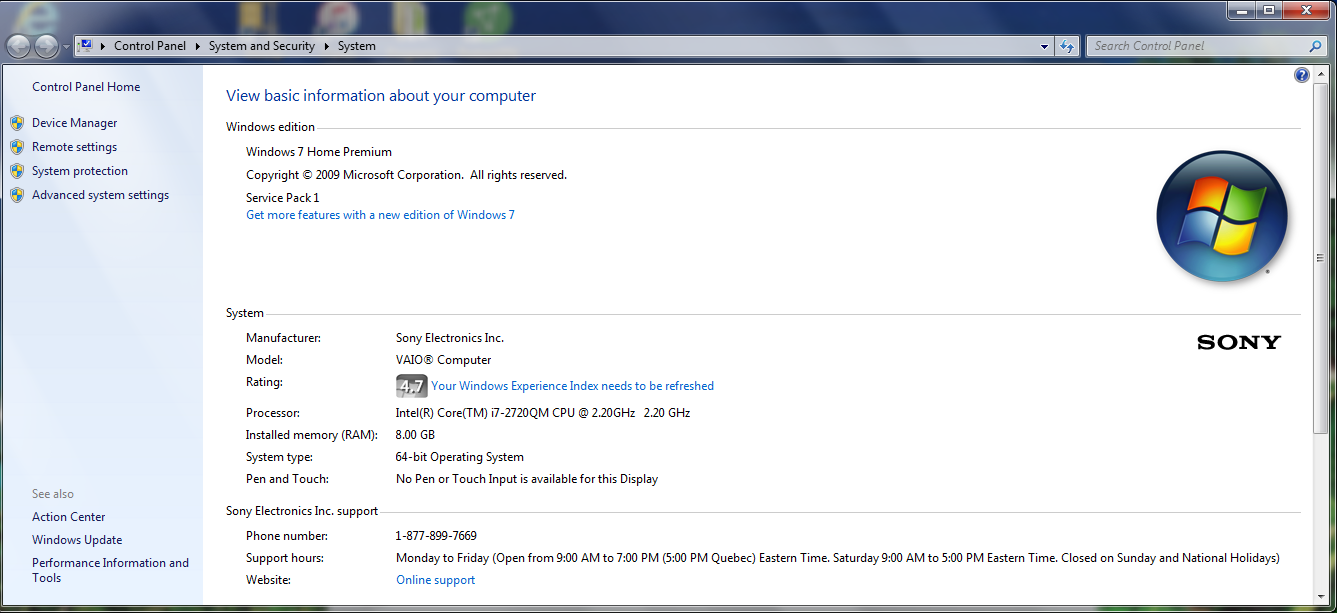
Task: Click shield icon beside Advanced system settings
Action: (x=17, y=195)
